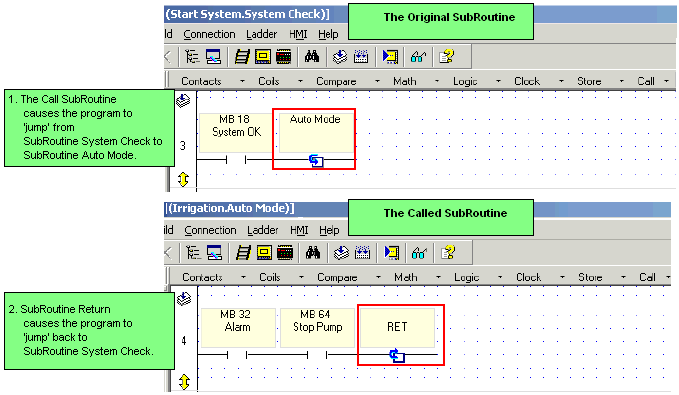This screenshot has width=679, height=395.
Task: Click binoculars Find icon in top toolbar
Action: pyautogui.click(x=312, y=56)
